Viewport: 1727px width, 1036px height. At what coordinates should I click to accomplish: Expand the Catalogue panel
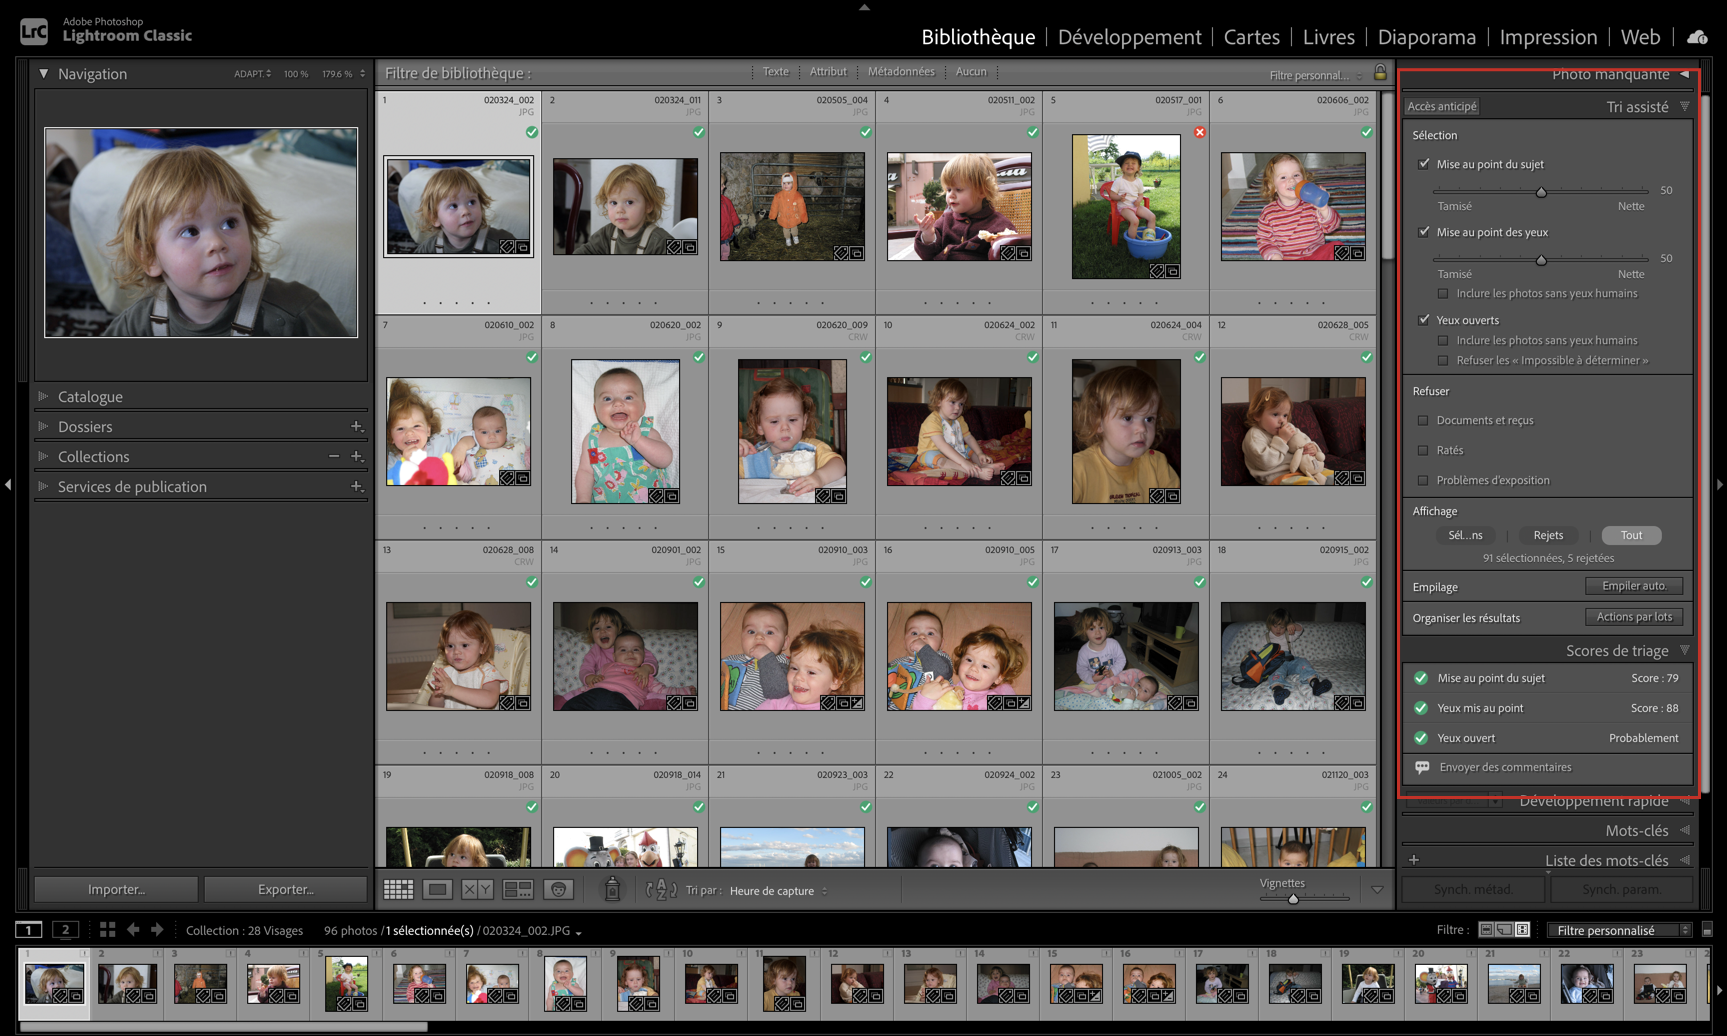90,397
